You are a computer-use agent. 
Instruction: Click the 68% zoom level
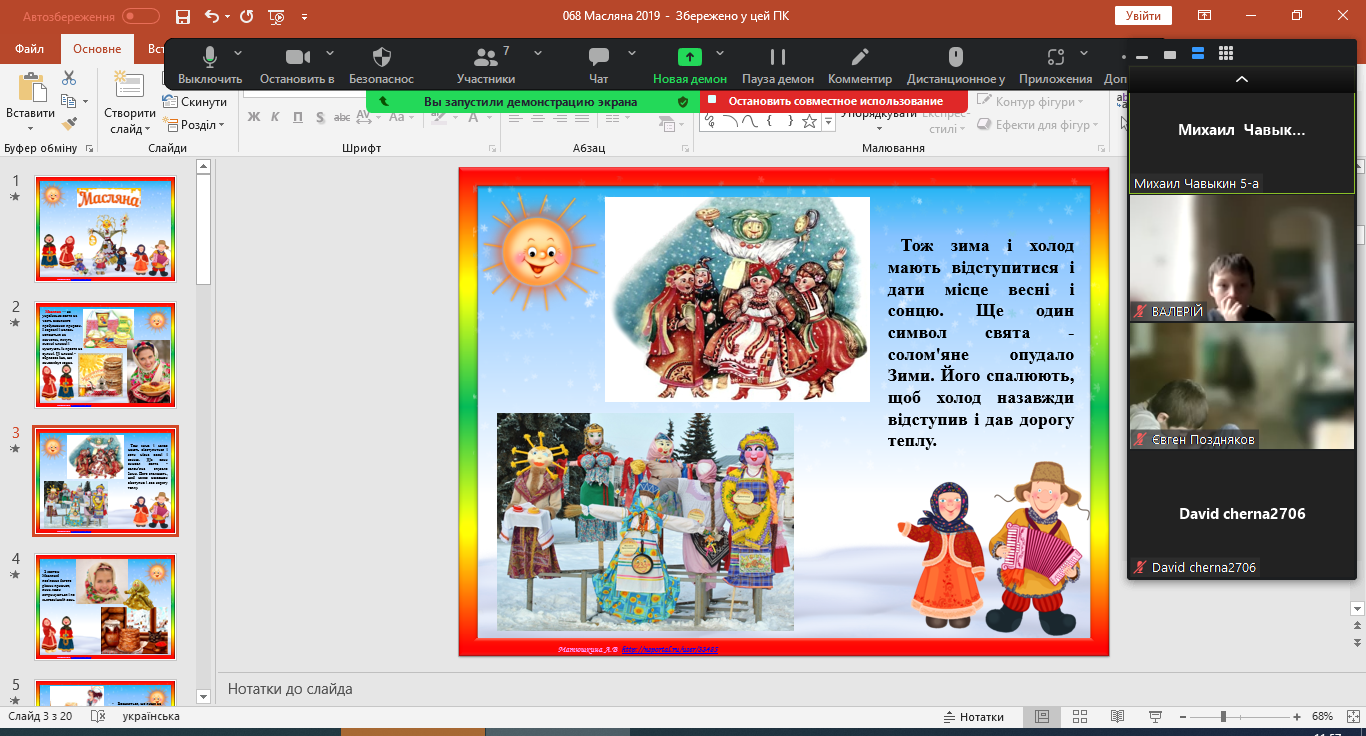pos(1322,717)
